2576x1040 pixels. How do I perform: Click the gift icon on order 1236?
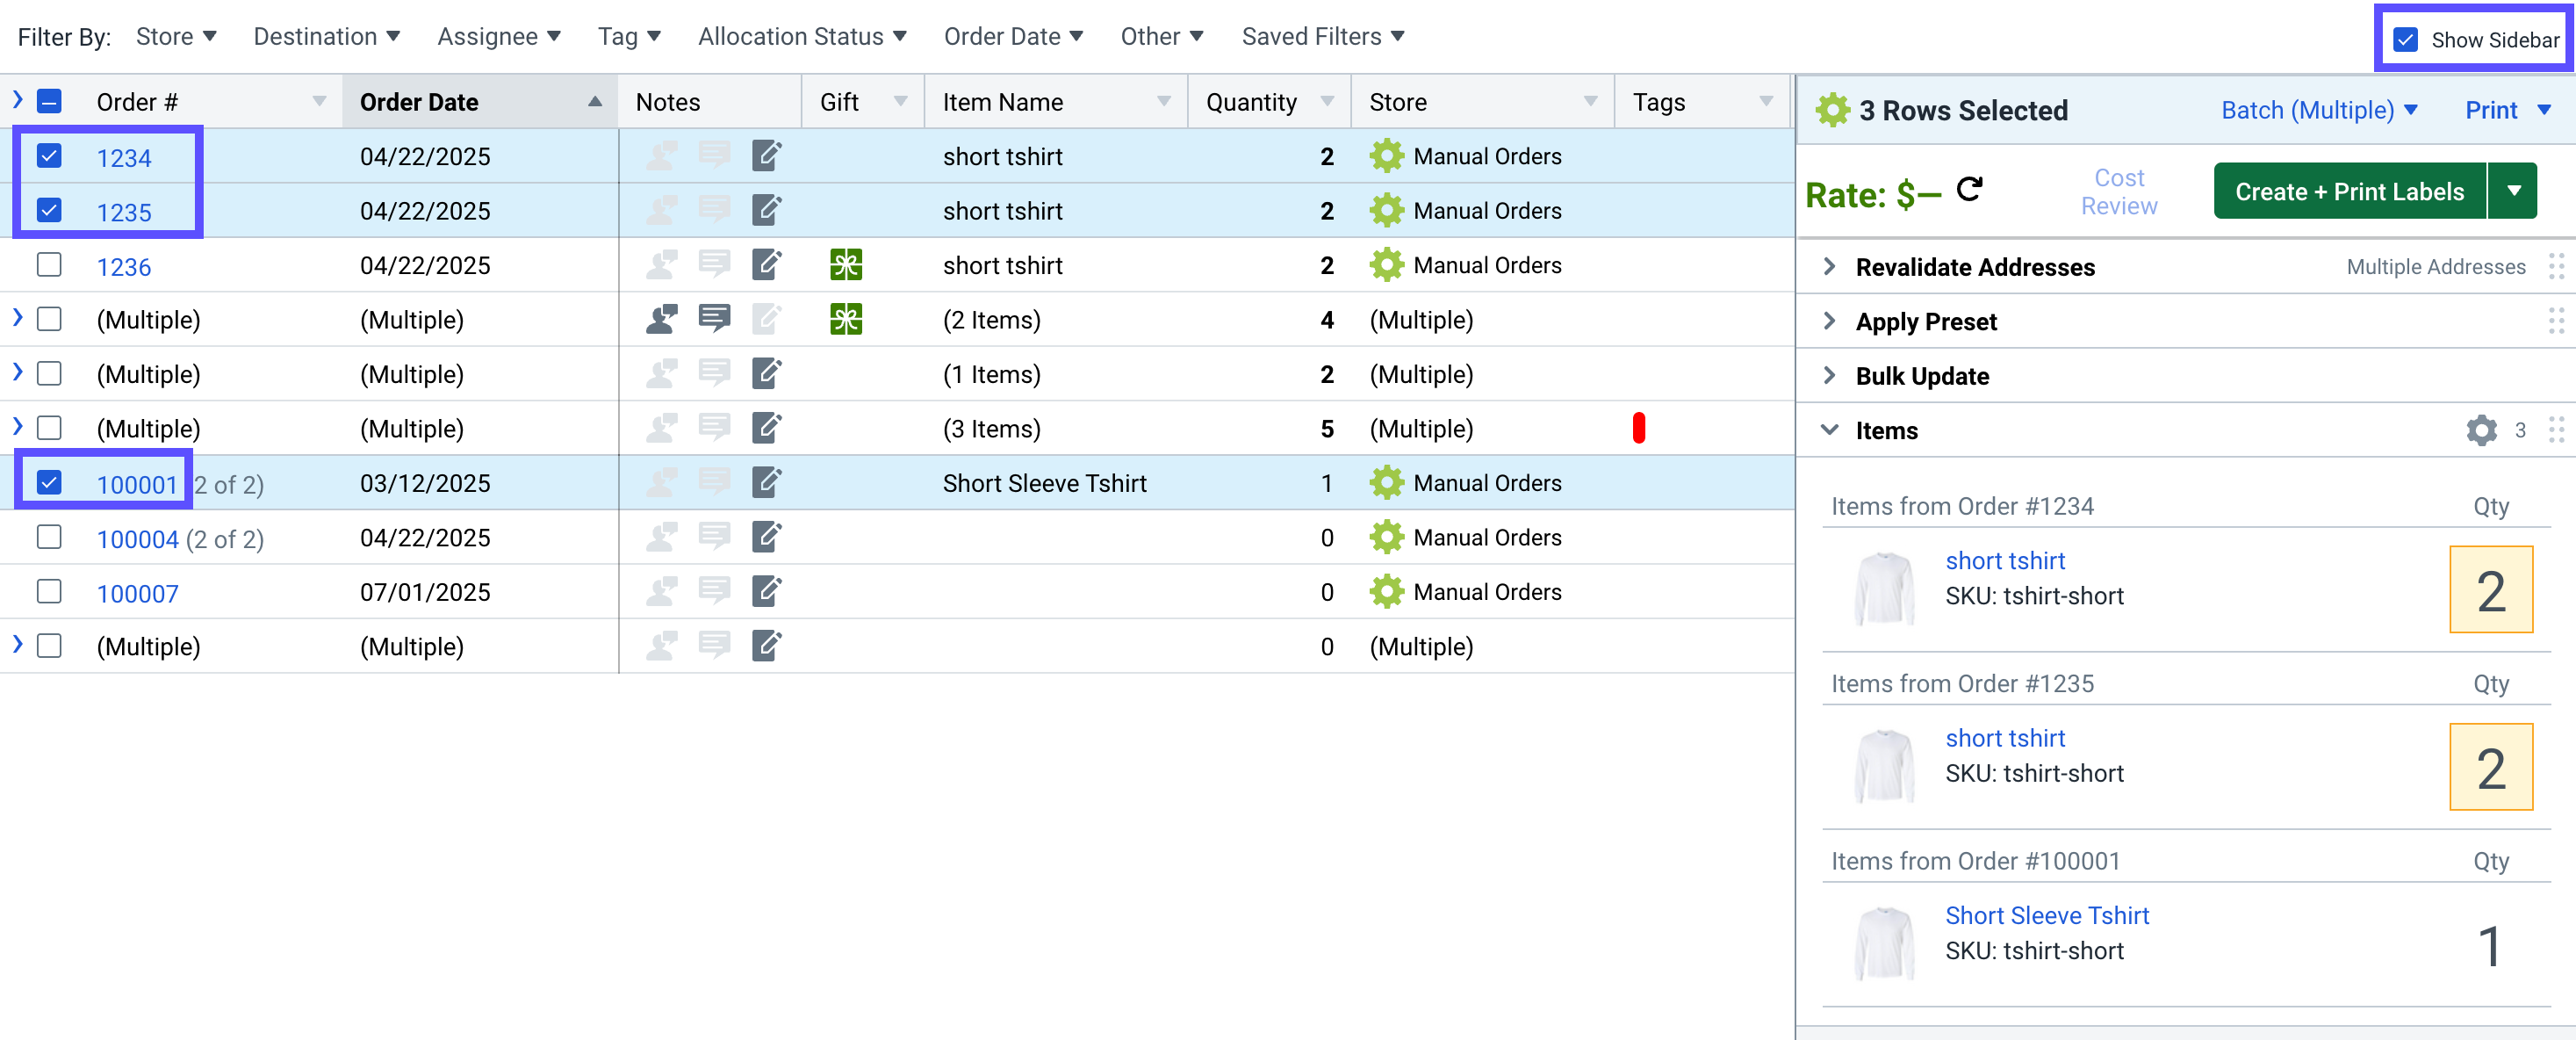pos(845,265)
